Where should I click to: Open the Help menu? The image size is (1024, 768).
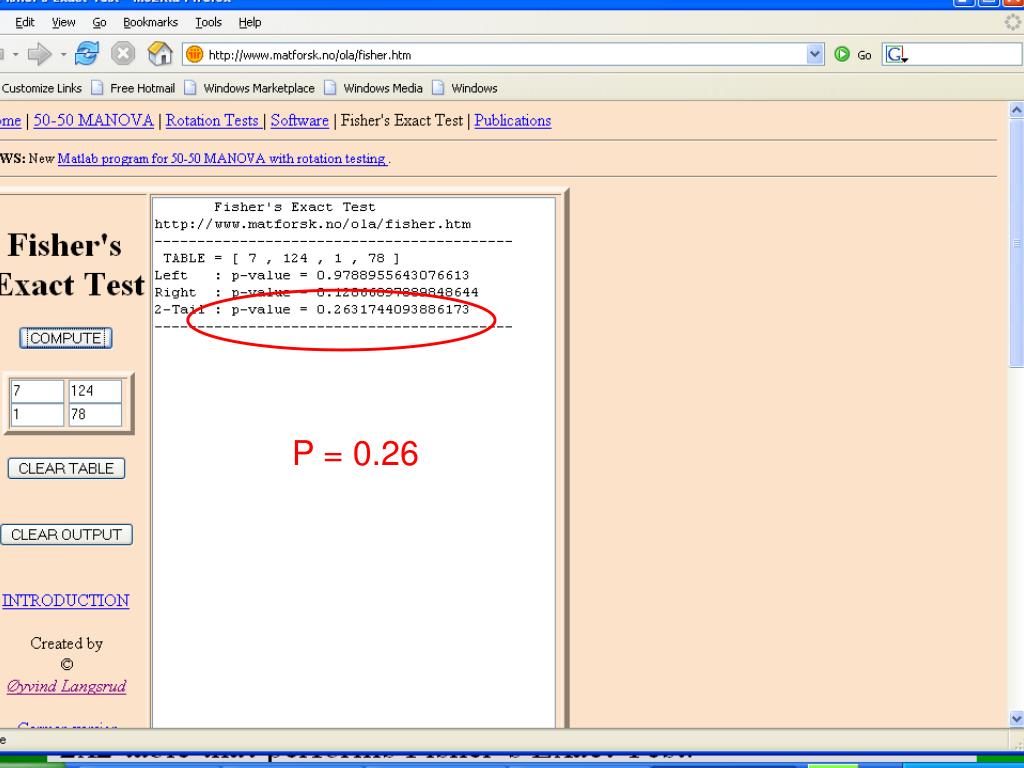coord(249,22)
